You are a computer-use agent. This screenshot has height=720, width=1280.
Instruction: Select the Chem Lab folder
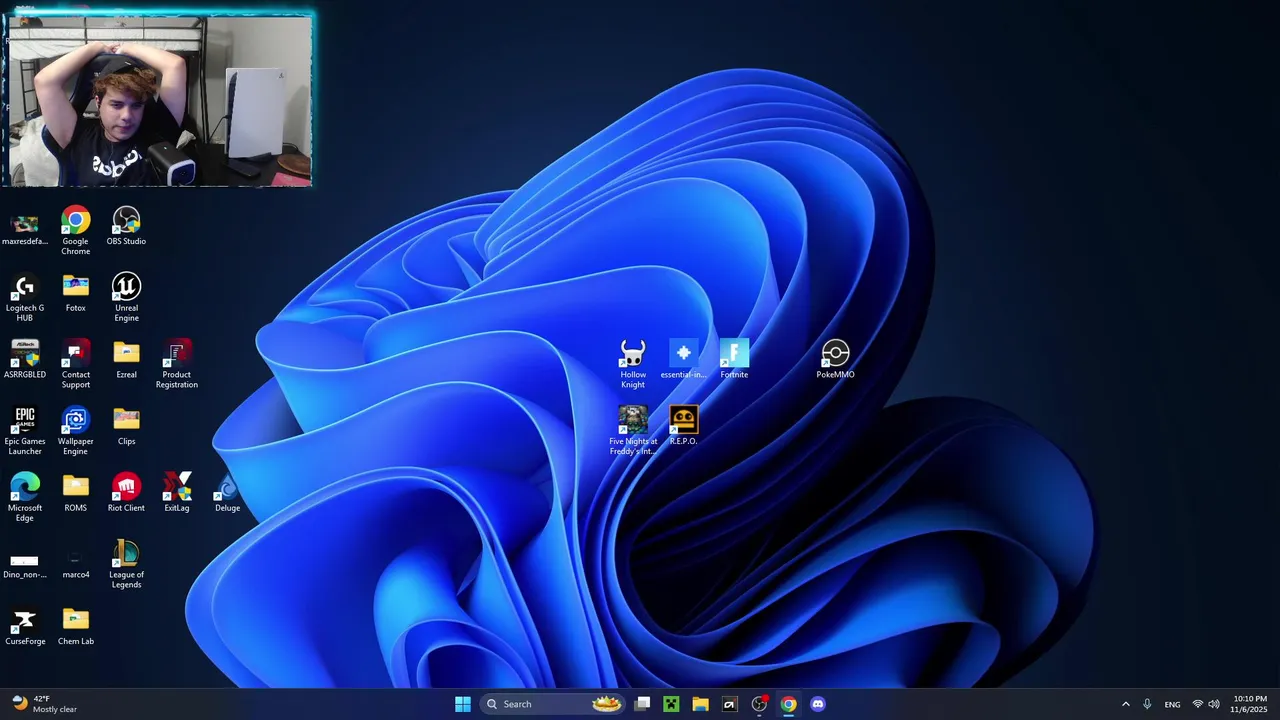tap(75, 626)
